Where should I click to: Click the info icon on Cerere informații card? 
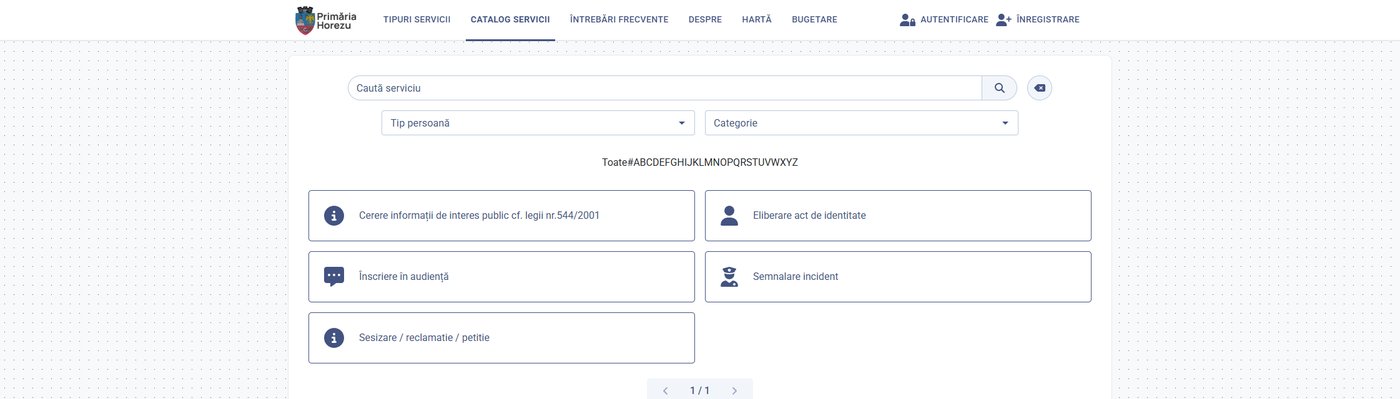click(334, 216)
